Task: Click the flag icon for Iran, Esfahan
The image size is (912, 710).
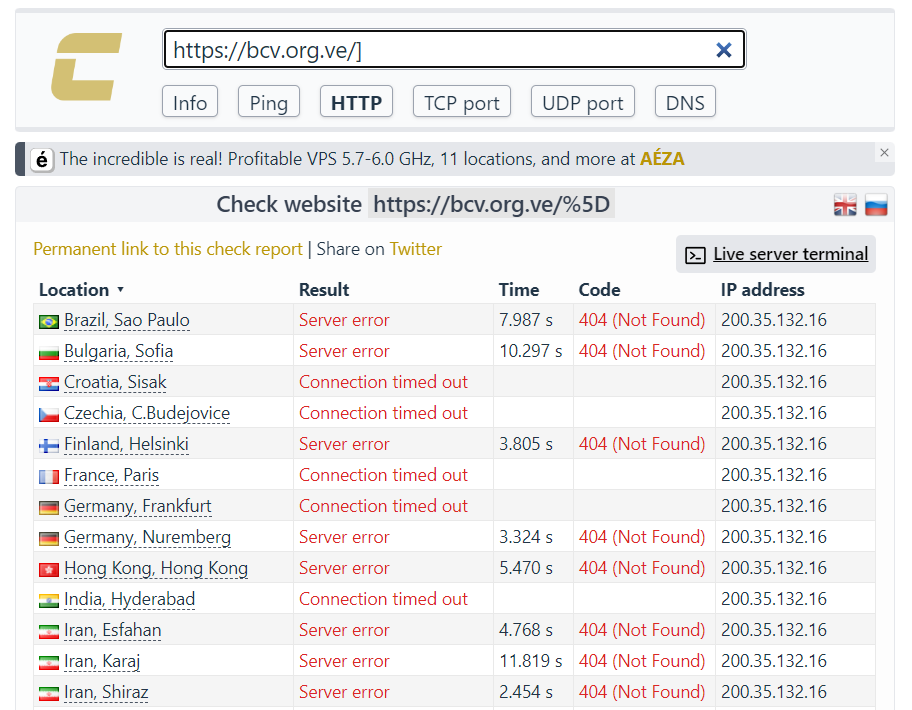Action: 49,631
